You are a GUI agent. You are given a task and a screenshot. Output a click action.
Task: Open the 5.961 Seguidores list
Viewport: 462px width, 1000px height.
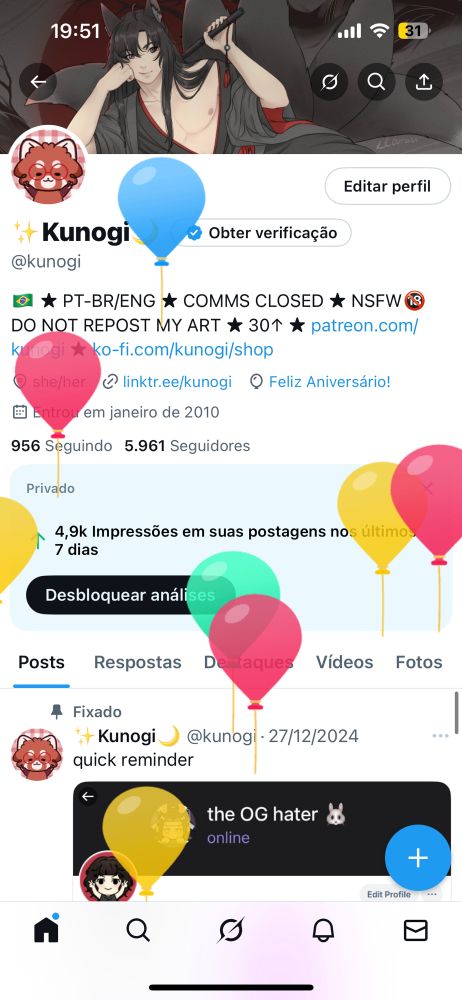[x=187, y=446]
